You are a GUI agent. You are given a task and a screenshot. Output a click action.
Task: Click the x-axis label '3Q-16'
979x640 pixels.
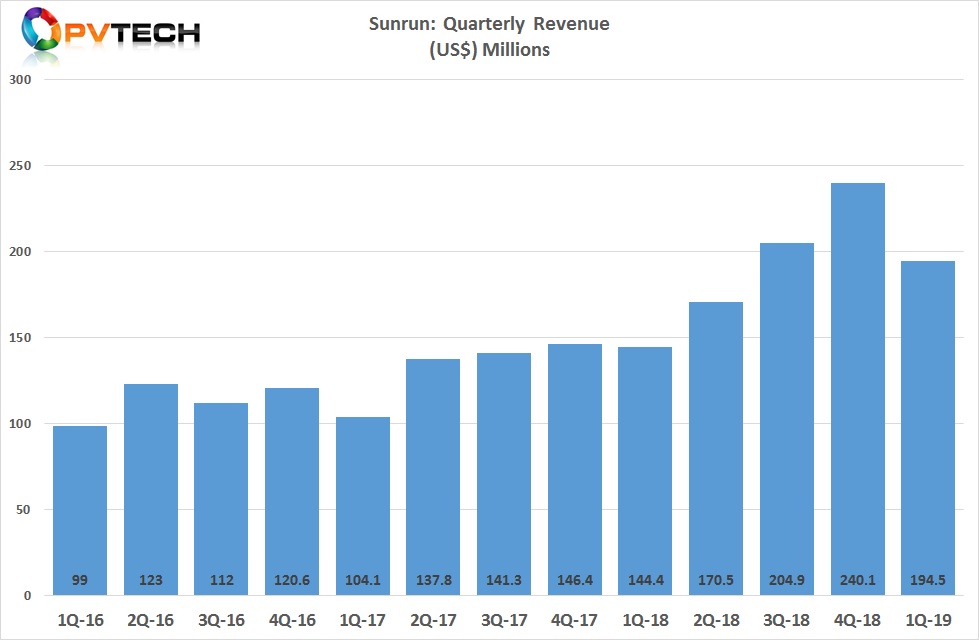coord(222,620)
